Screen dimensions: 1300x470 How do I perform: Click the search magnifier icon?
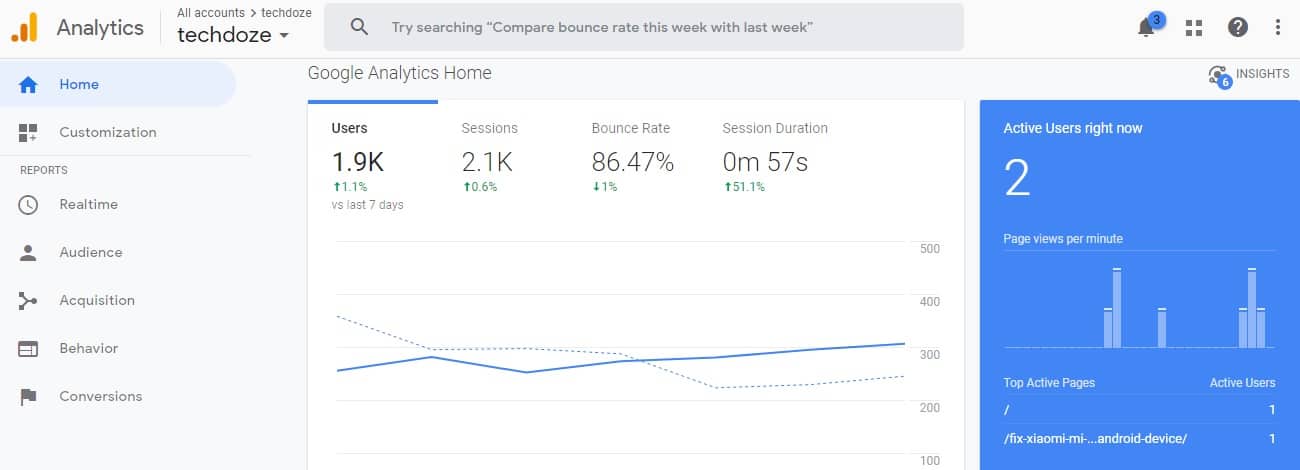pos(360,28)
